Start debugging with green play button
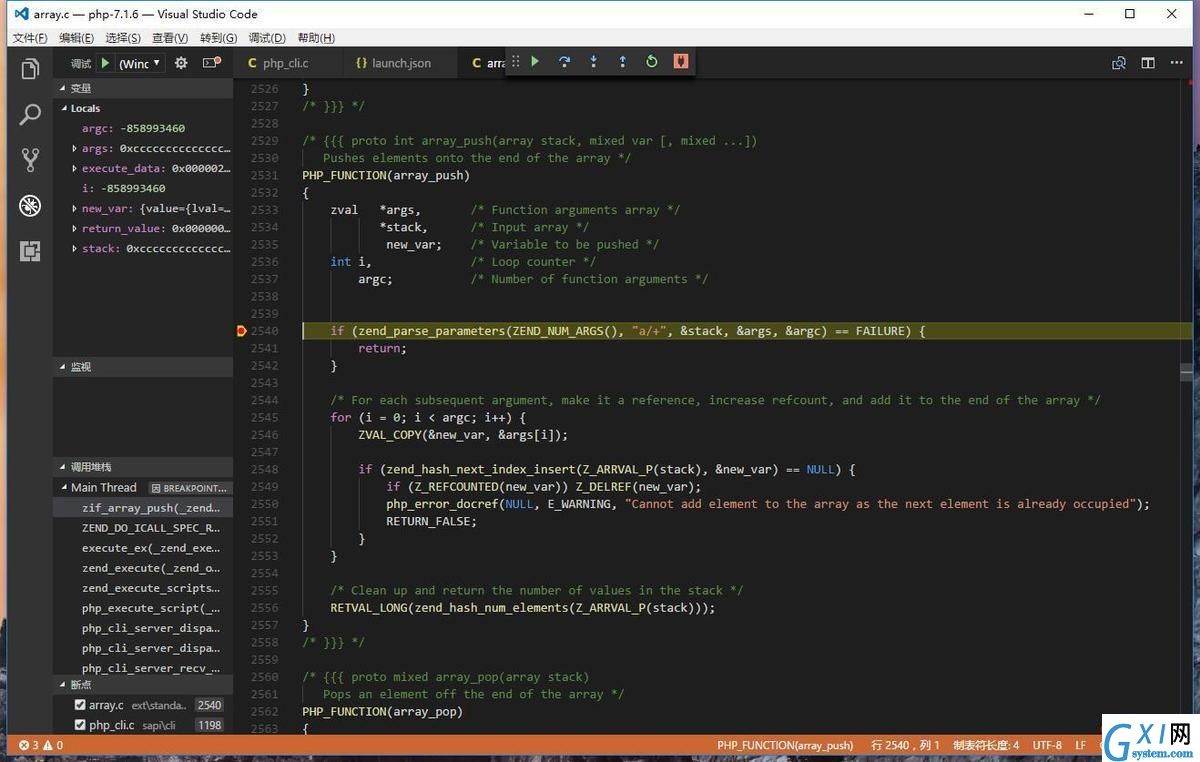This screenshot has width=1200, height=762. click(x=105, y=63)
